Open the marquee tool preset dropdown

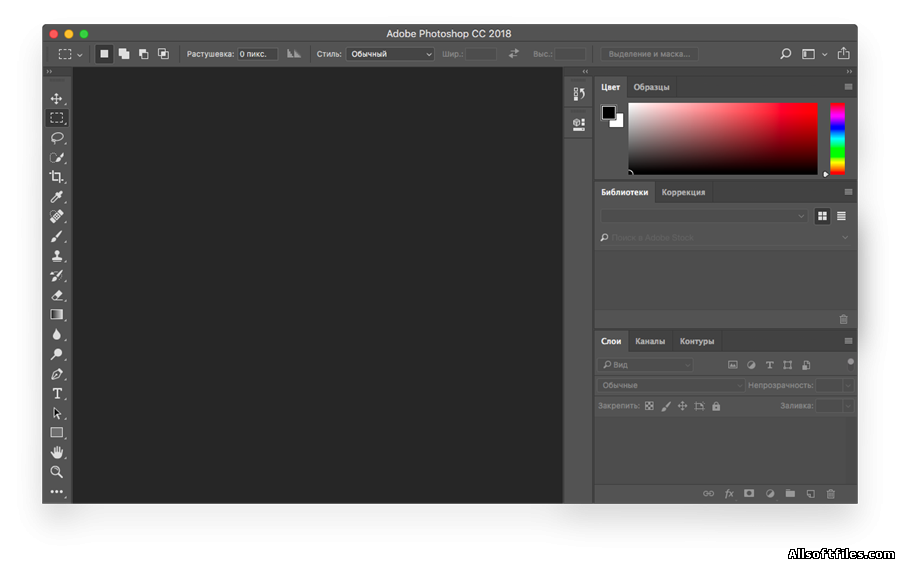[x=80, y=55]
